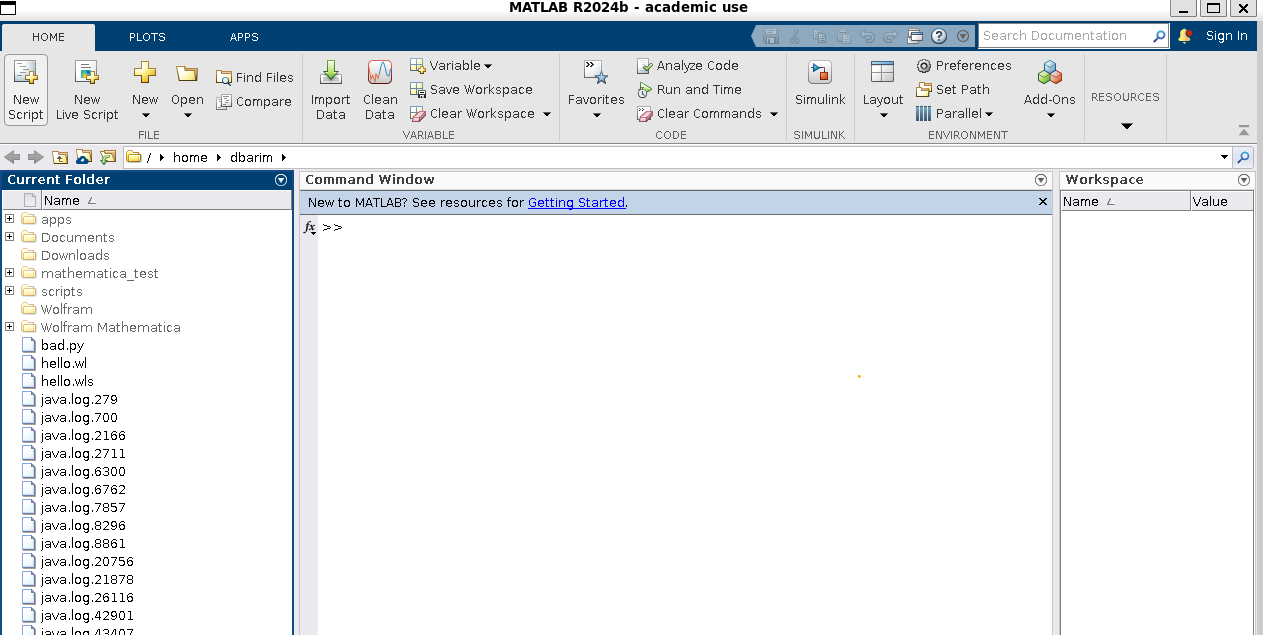This screenshot has width=1263, height=635.
Task: Open Workspace panel actions menu
Action: [x=1244, y=180]
